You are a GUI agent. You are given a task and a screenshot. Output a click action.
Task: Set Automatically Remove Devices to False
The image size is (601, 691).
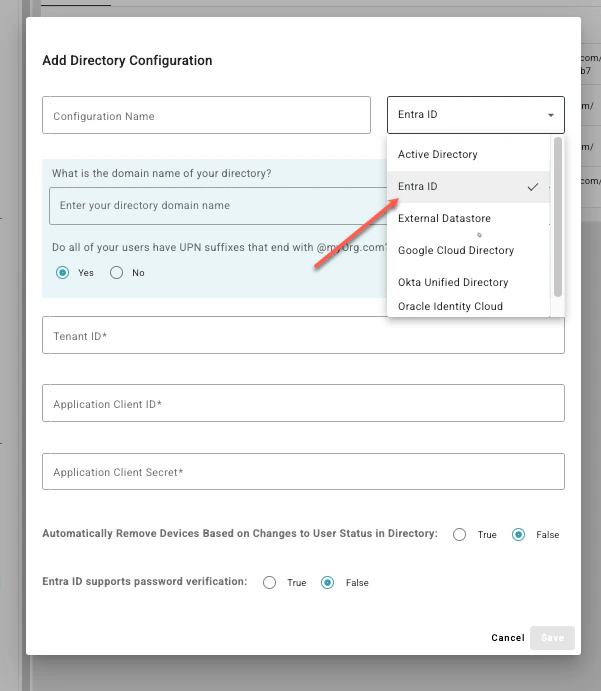(518, 535)
